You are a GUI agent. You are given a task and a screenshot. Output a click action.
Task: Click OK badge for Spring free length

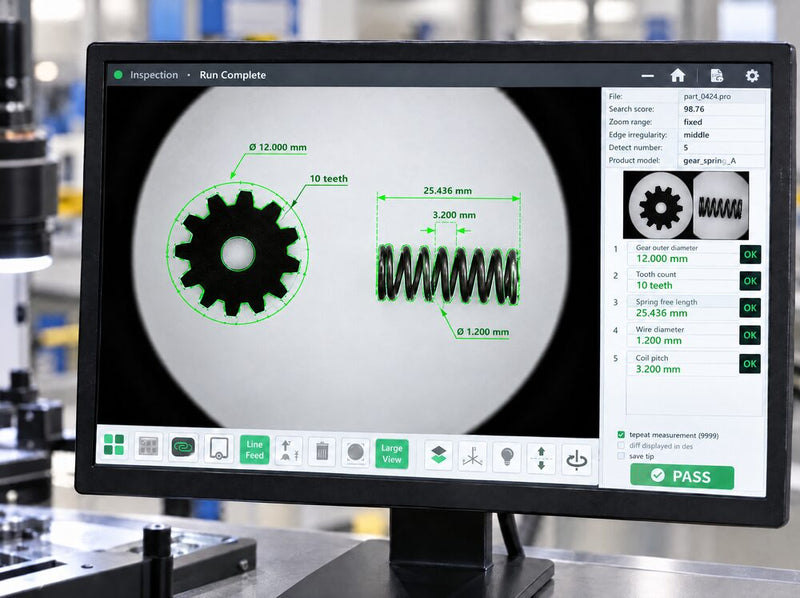click(x=750, y=308)
